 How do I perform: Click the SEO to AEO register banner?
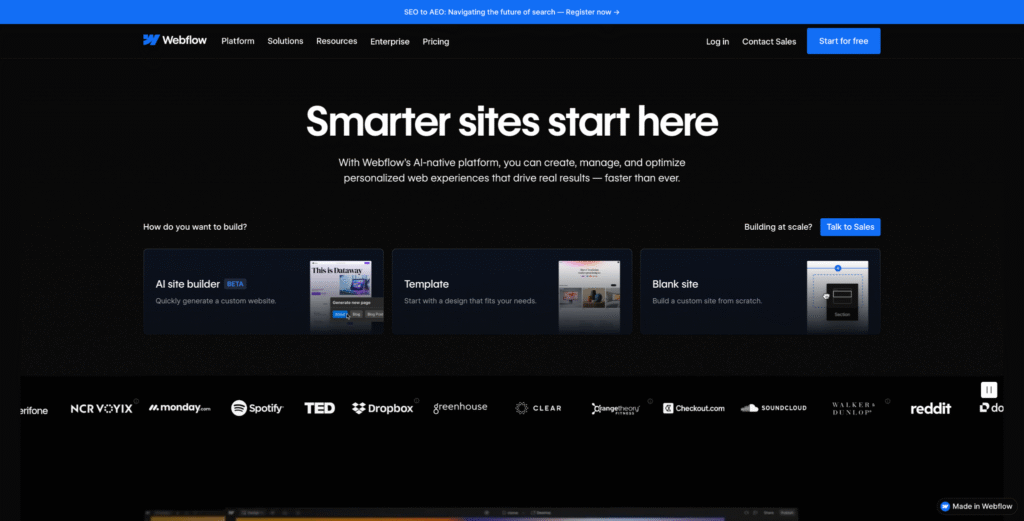coord(512,12)
